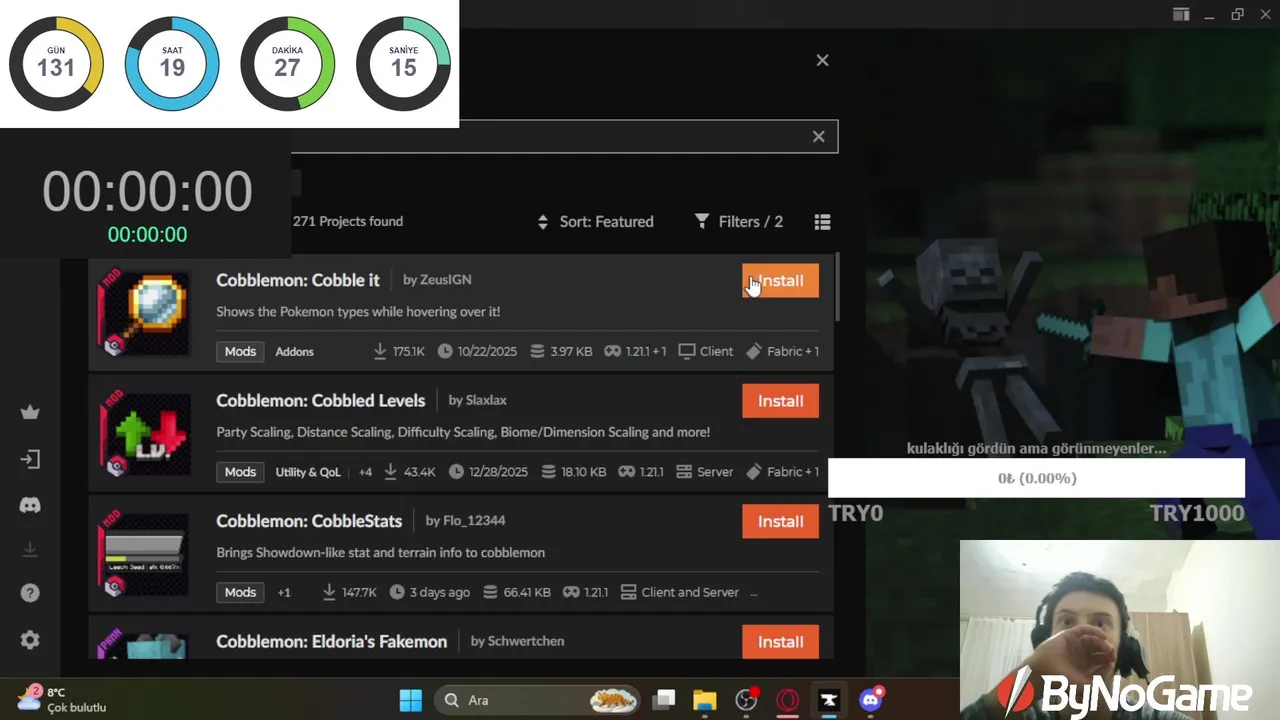Screen dimensions: 1280x720
Task: View author Flo_12344's profile
Action: 465,521
